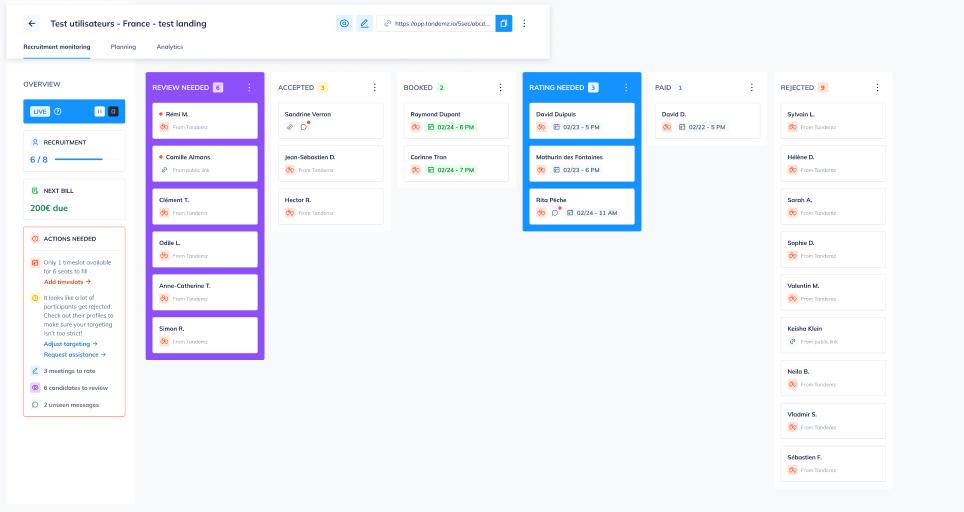Viewport: 964px width, 512px height.
Task: Click the Review Needed count badge
Action: point(218,87)
